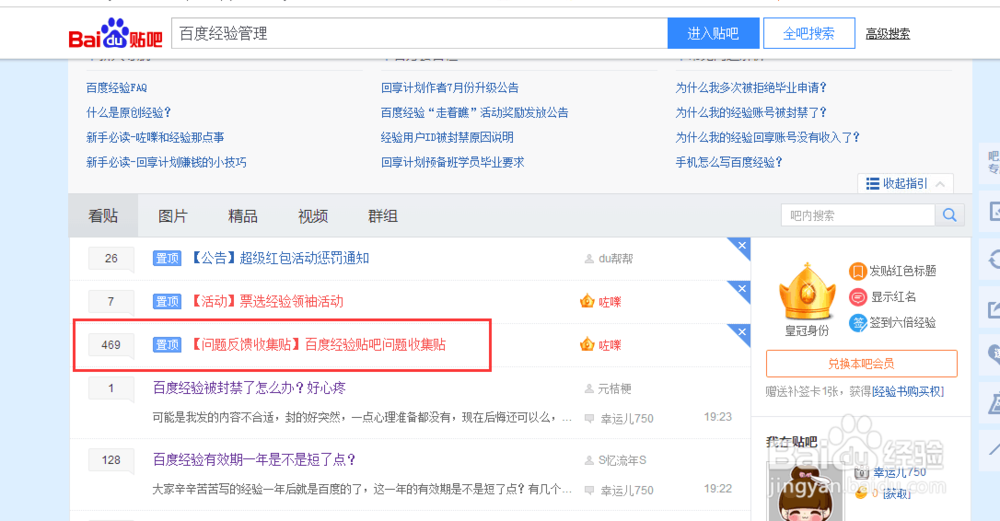Open the 什么是原创经验? link

(x=129, y=113)
